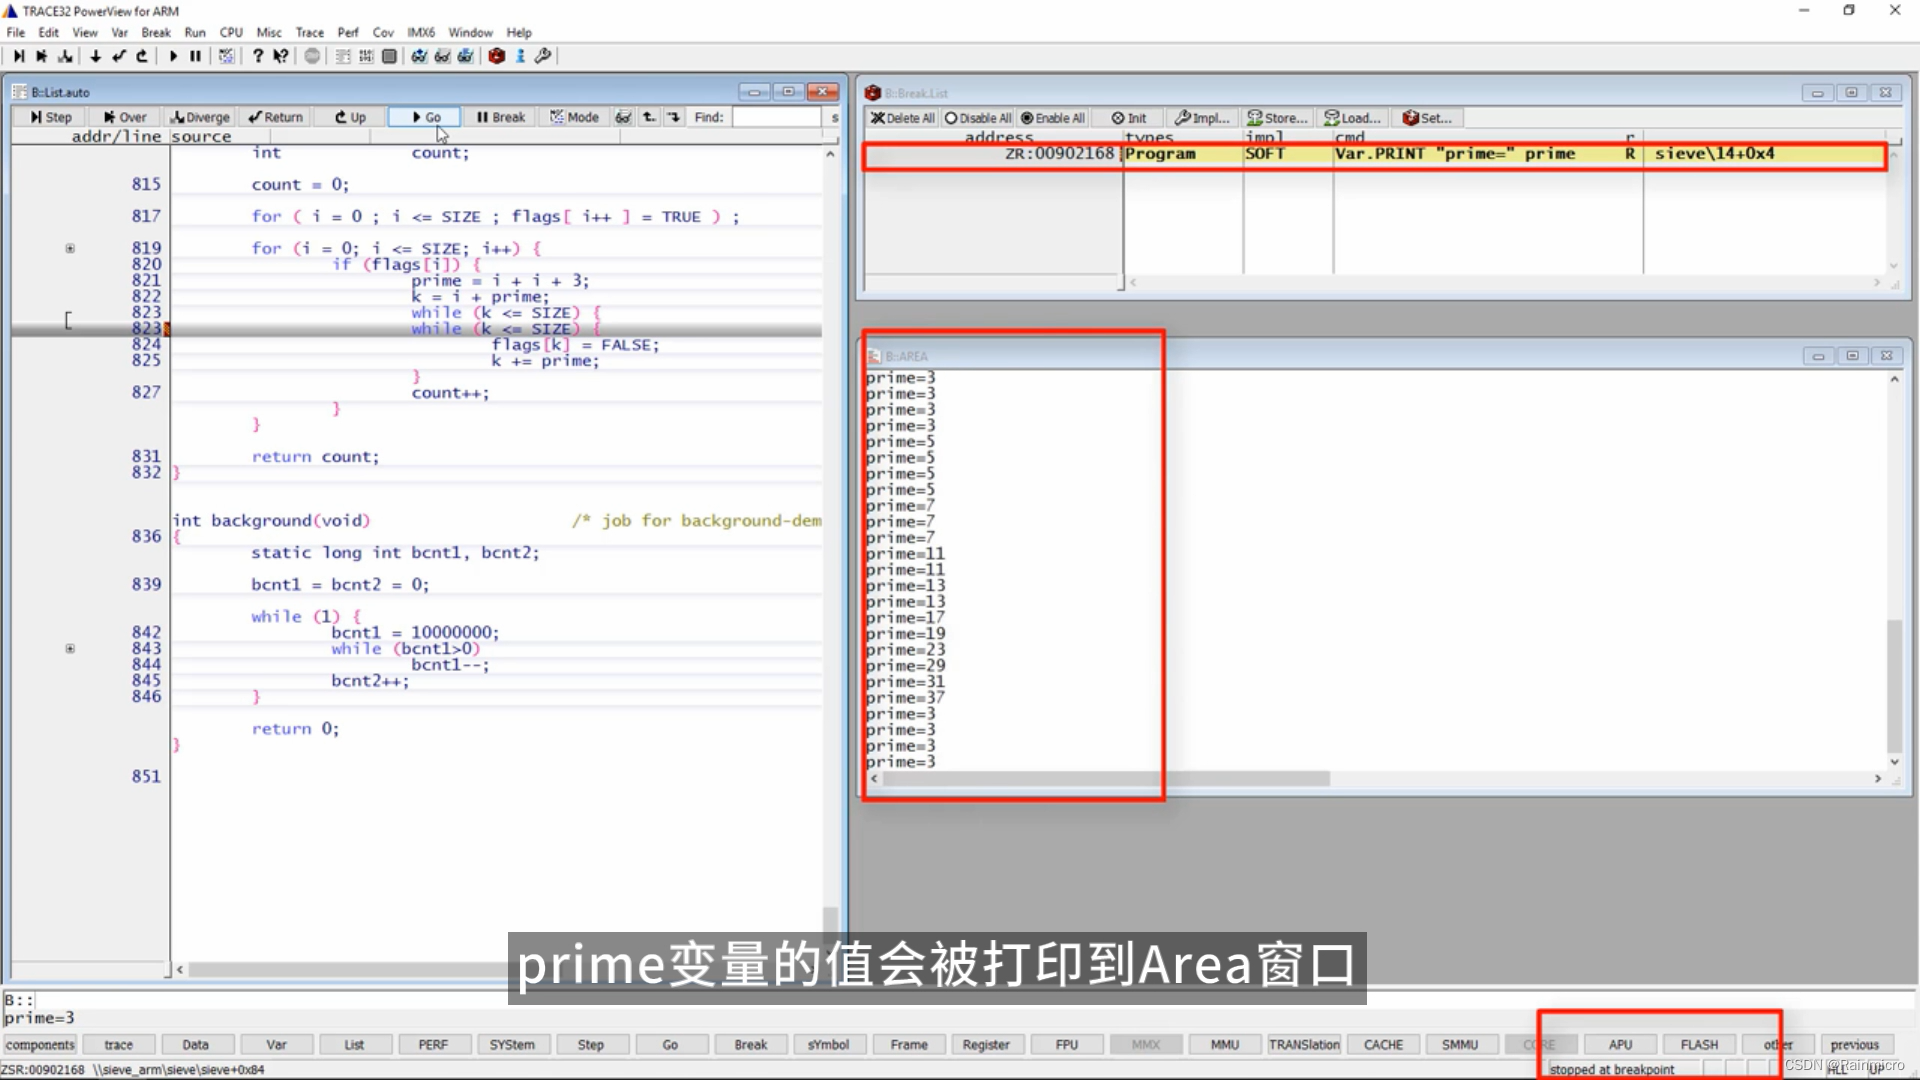Open the Window menu
1920x1080 pixels.
(x=470, y=32)
